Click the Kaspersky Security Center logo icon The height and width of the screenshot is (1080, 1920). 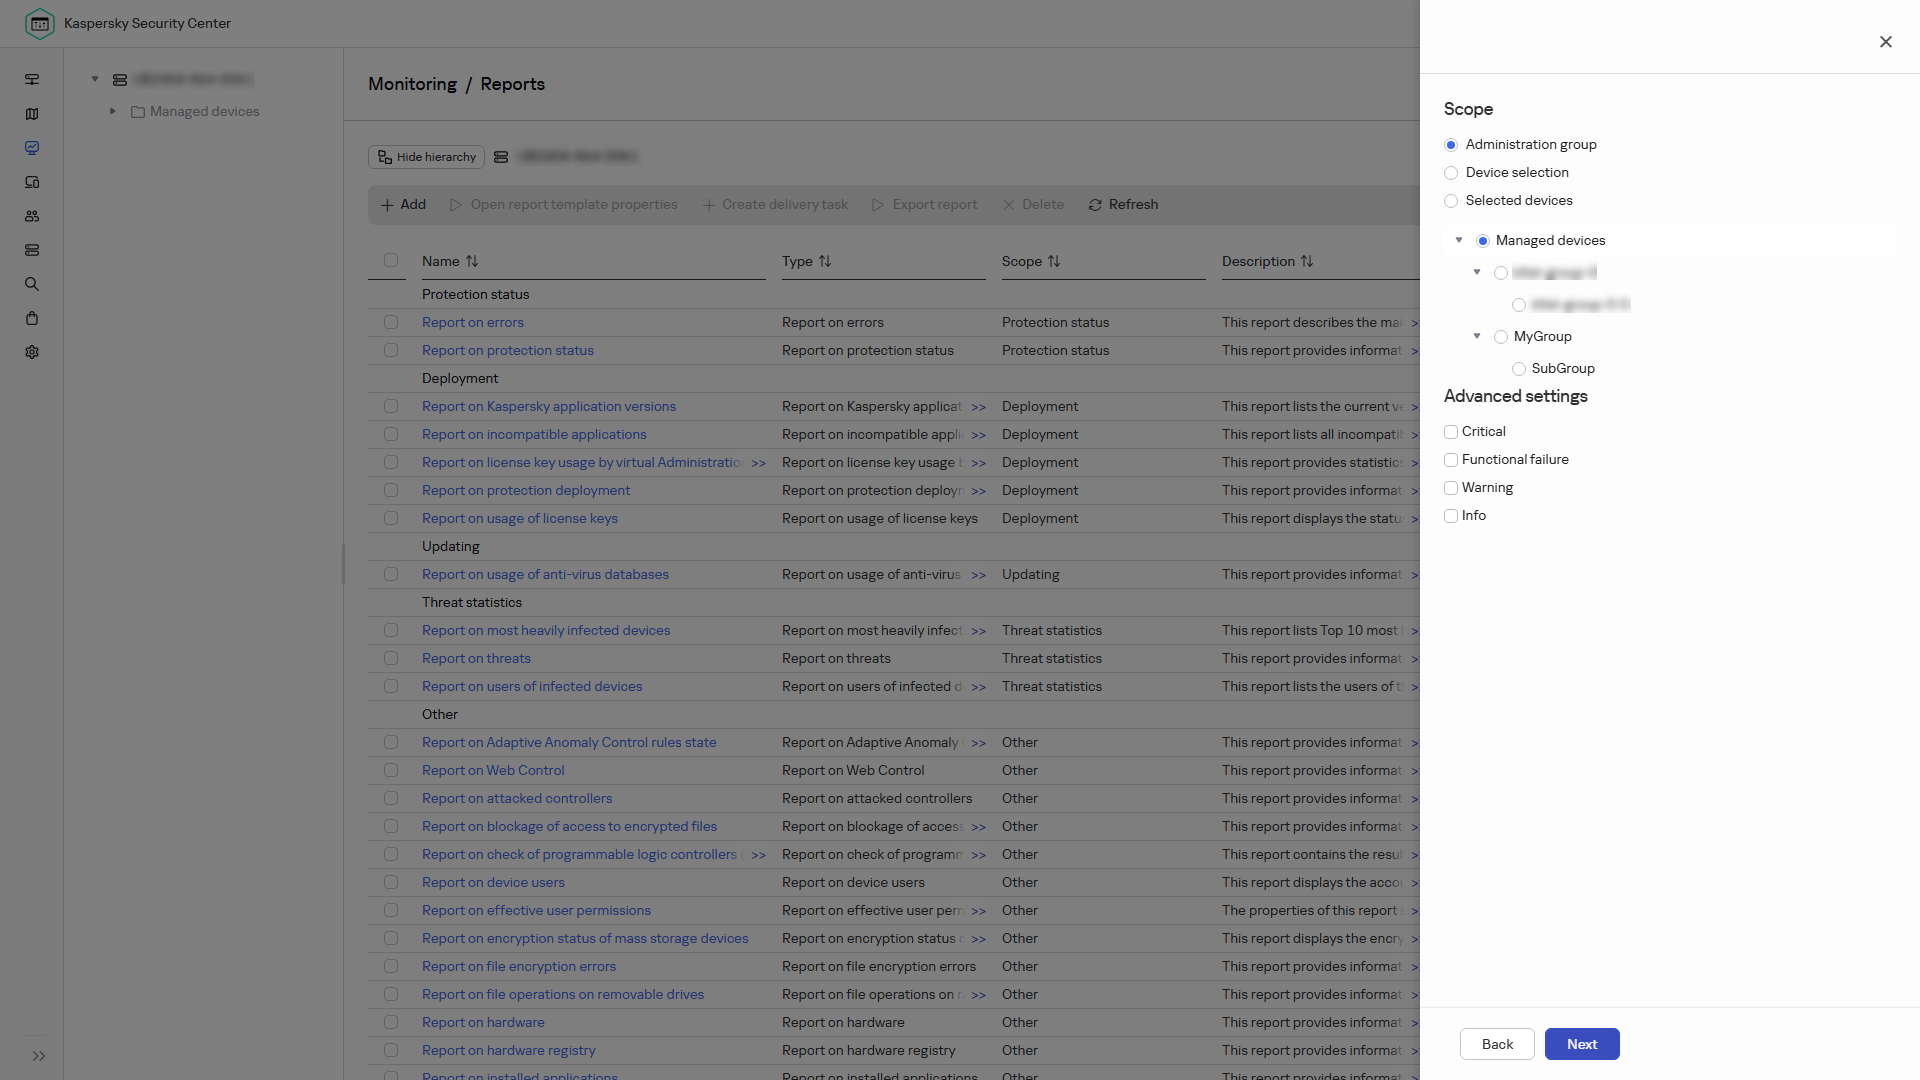click(x=39, y=23)
